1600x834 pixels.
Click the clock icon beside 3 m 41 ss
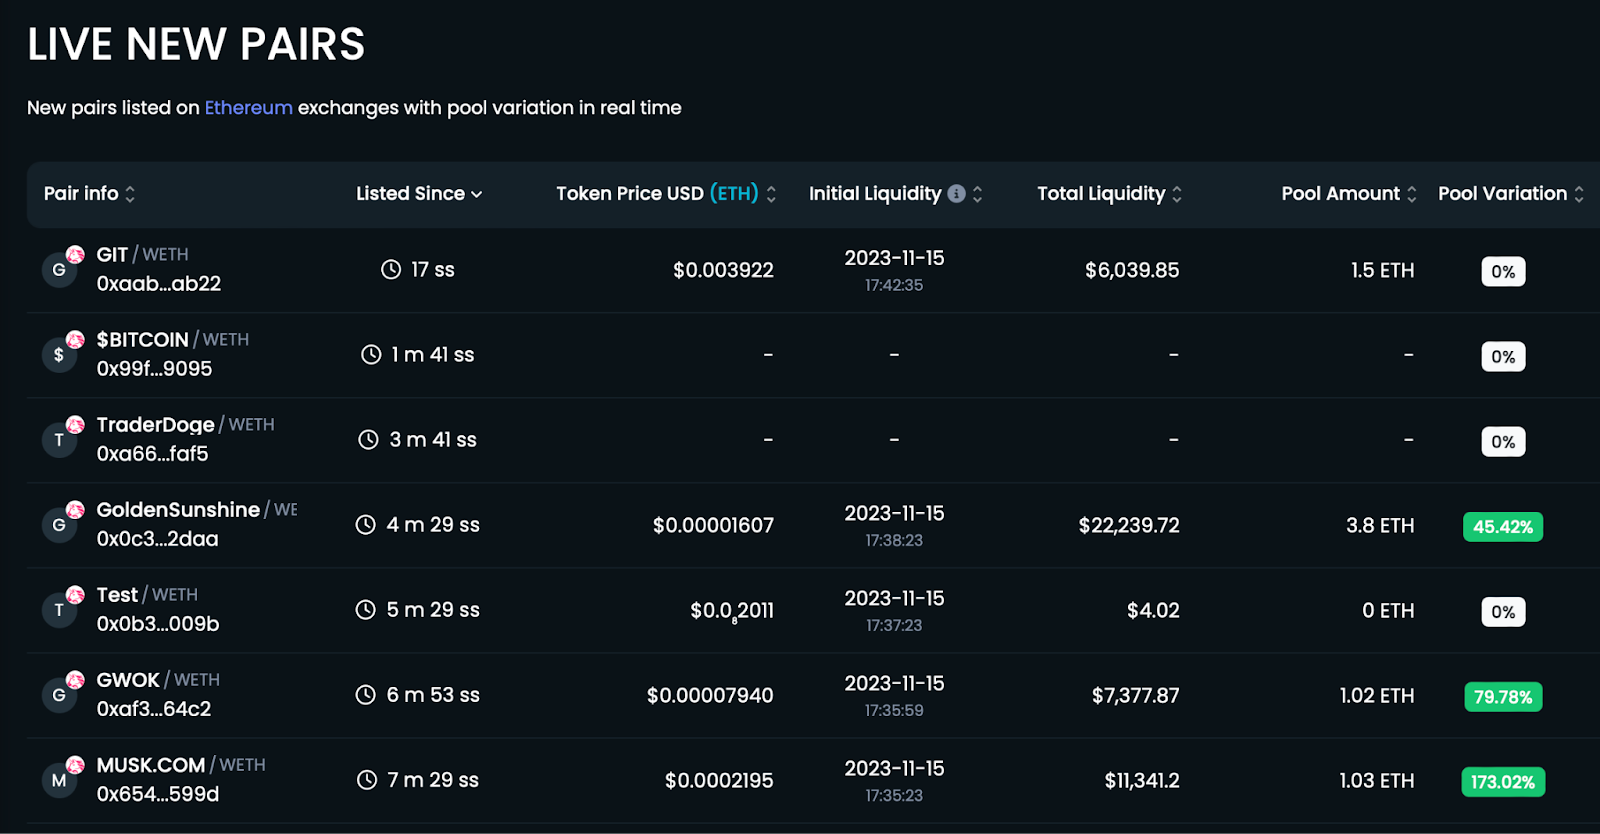[369, 440]
